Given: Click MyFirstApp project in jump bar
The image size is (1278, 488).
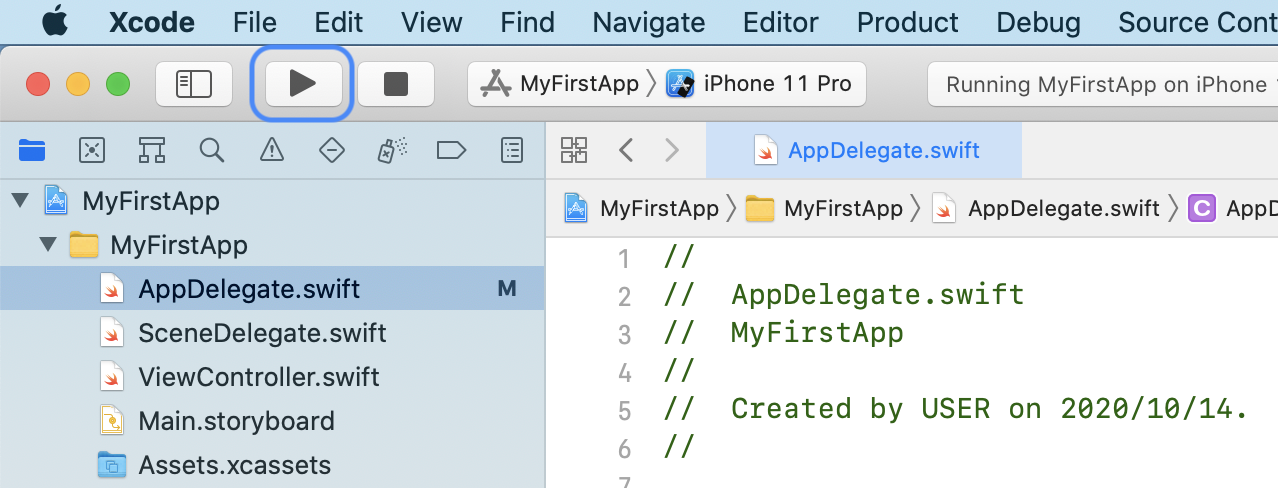Looking at the screenshot, I should click(641, 208).
